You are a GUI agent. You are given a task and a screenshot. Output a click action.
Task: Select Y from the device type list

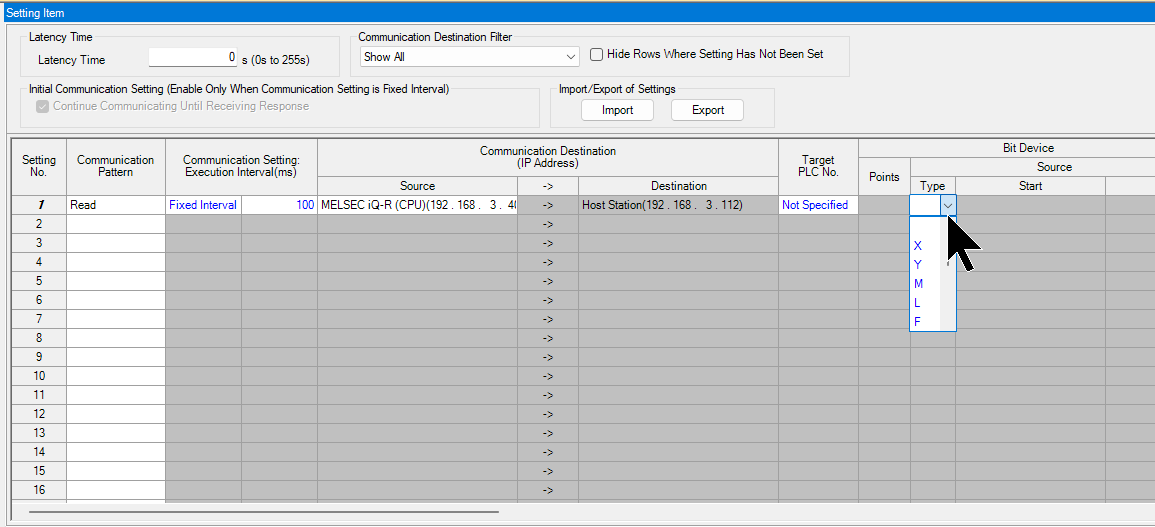click(x=925, y=265)
